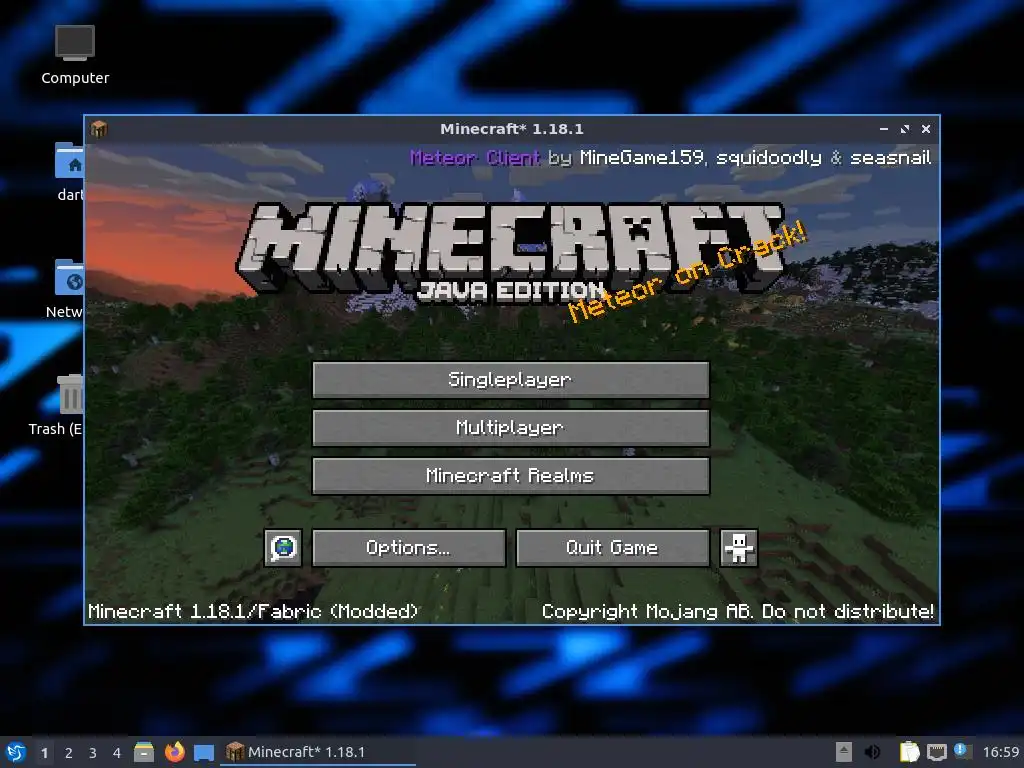The width and height of the screenshot is (1024, 768).
Task: Launch the file manager from the panel
Action: click(144, 752)
